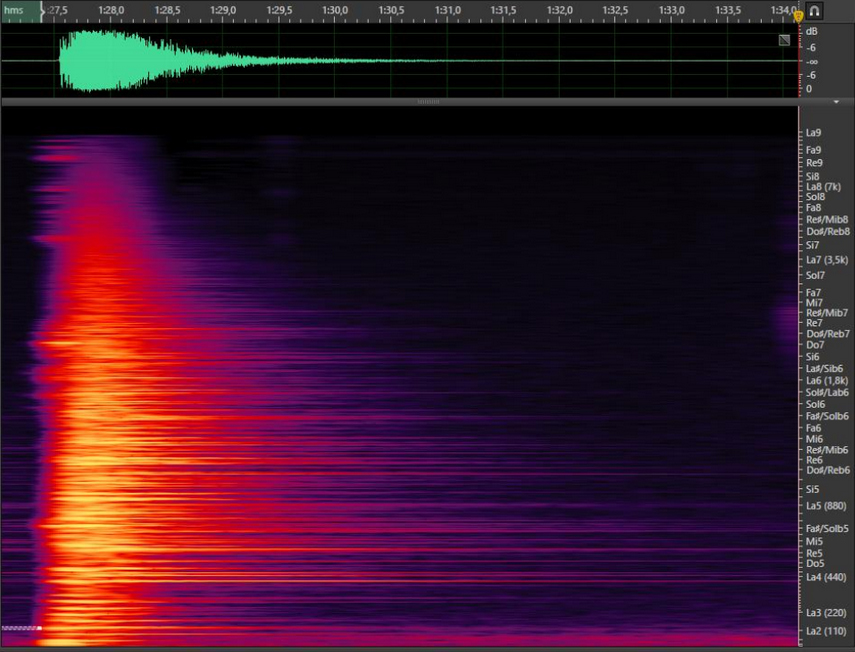Click the La2 (110) frequency label
This screenshot has width=855, height=652.
click(x=826, y=631)
